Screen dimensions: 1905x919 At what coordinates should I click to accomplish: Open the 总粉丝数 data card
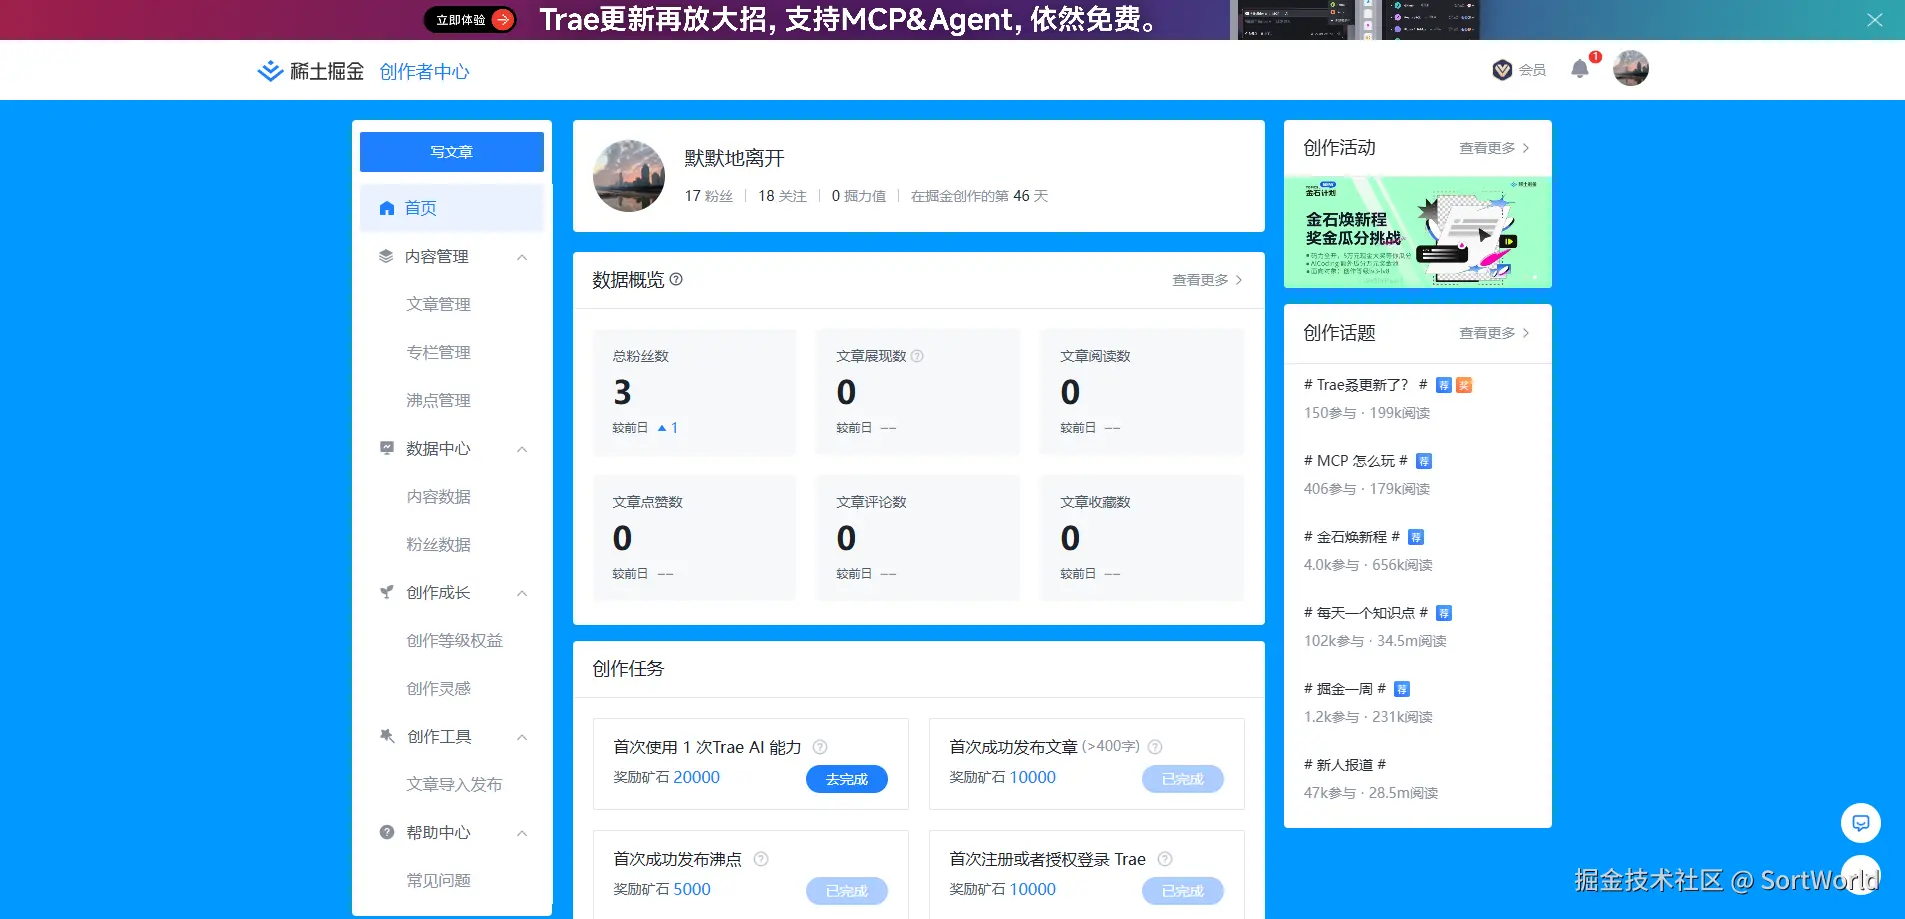coord(695,392)
